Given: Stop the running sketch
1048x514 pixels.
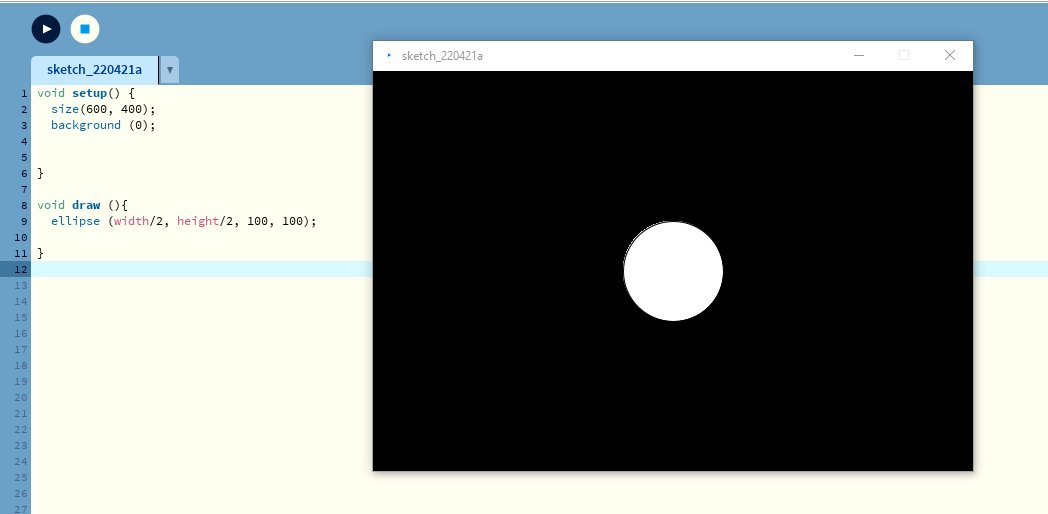Looking at the screenshot, I should pyautogui.click(x=85, y=29).
